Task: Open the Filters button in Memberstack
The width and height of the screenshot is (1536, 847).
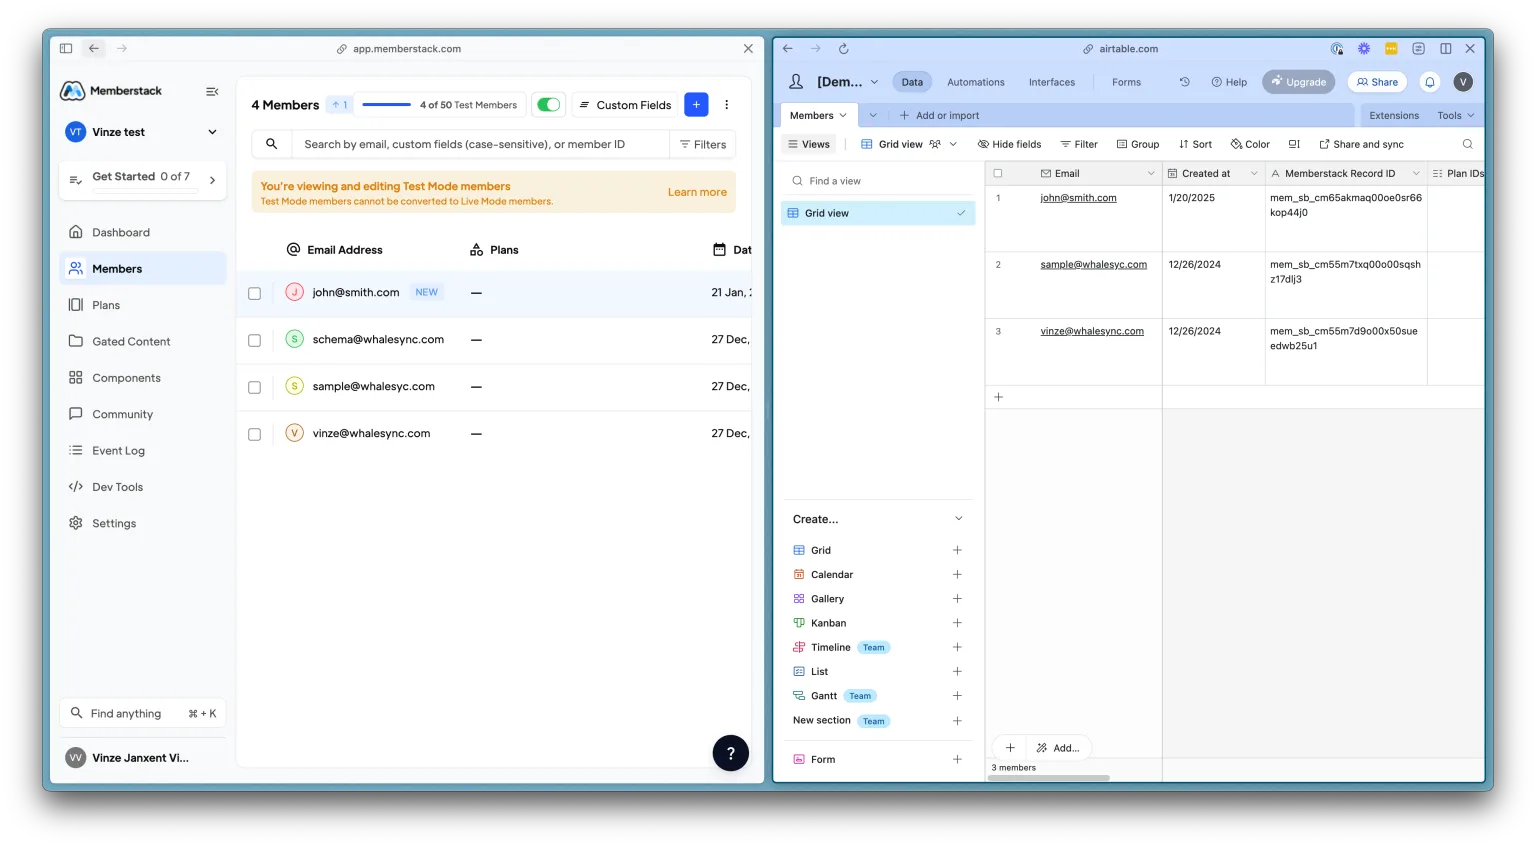Action: click(x=703, y=144)
